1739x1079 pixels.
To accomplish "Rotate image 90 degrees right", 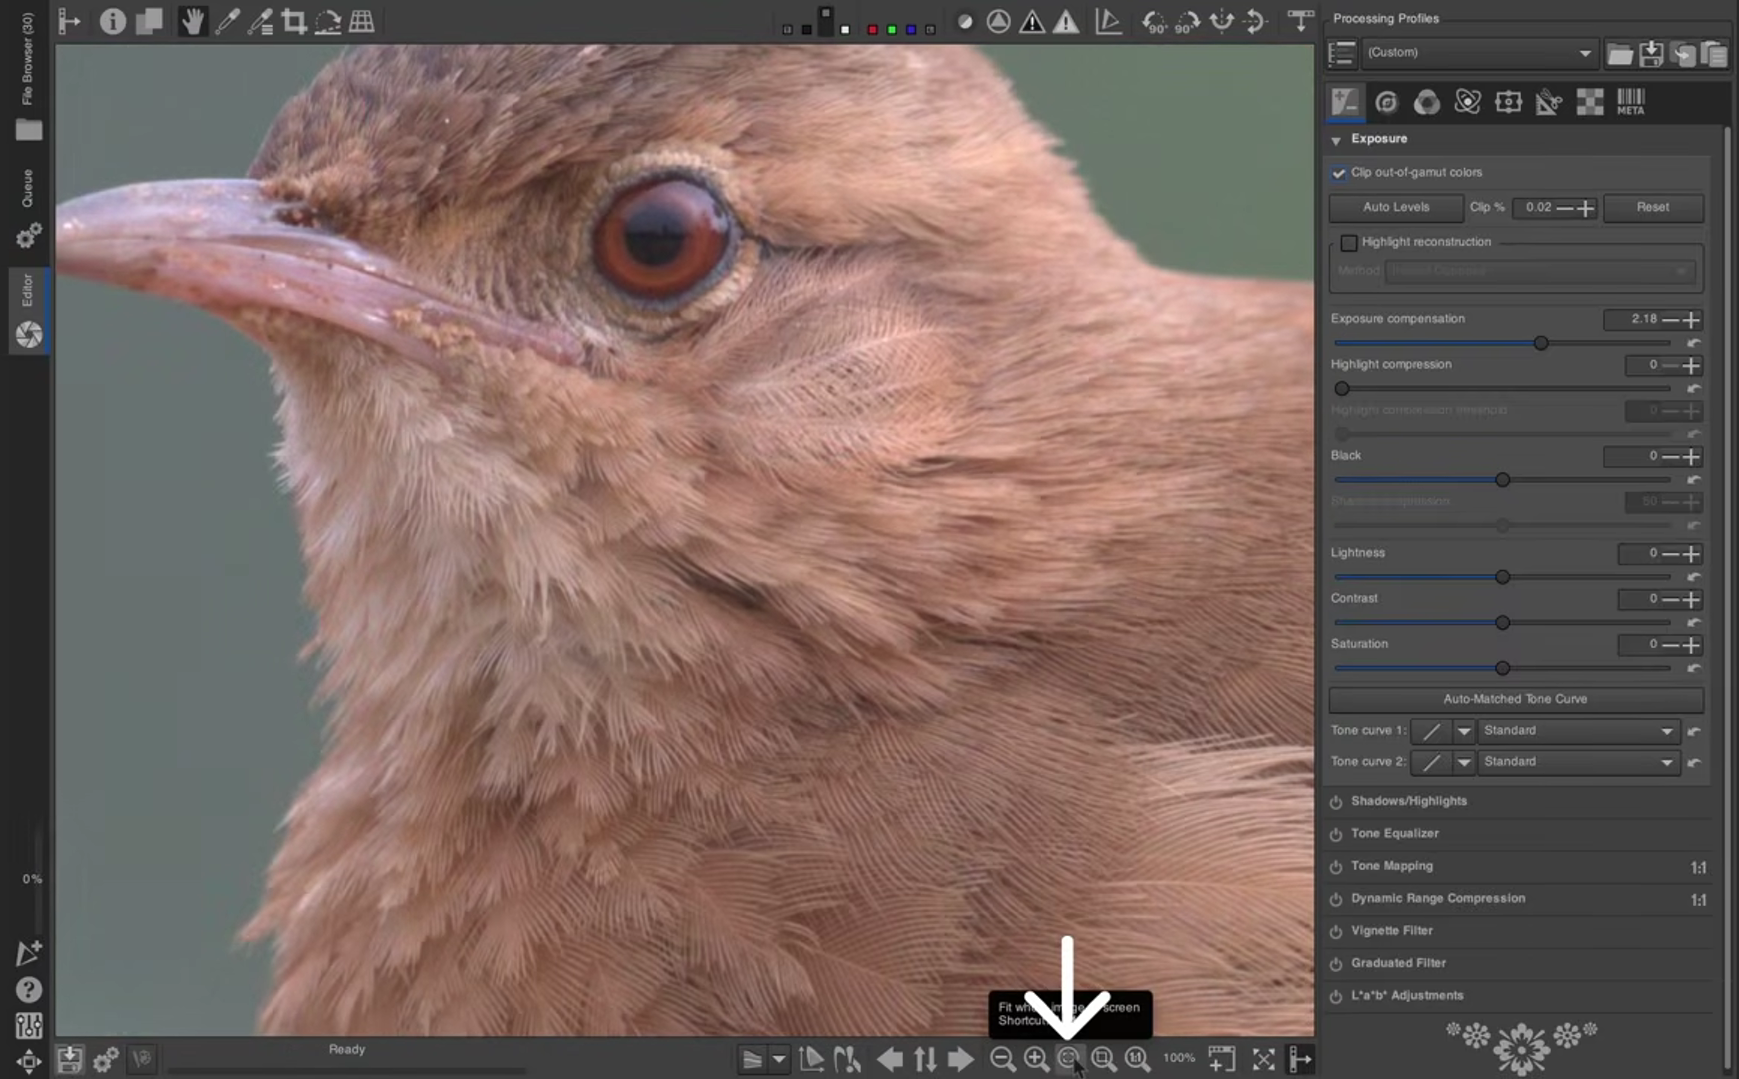I will pos(1188,21).
